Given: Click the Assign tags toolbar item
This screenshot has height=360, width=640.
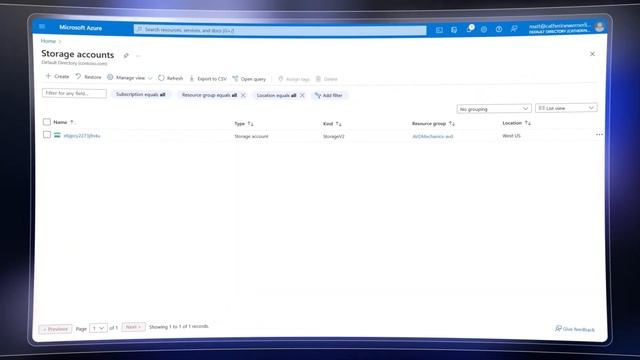Looking at the screenshot, I should 294,79.
